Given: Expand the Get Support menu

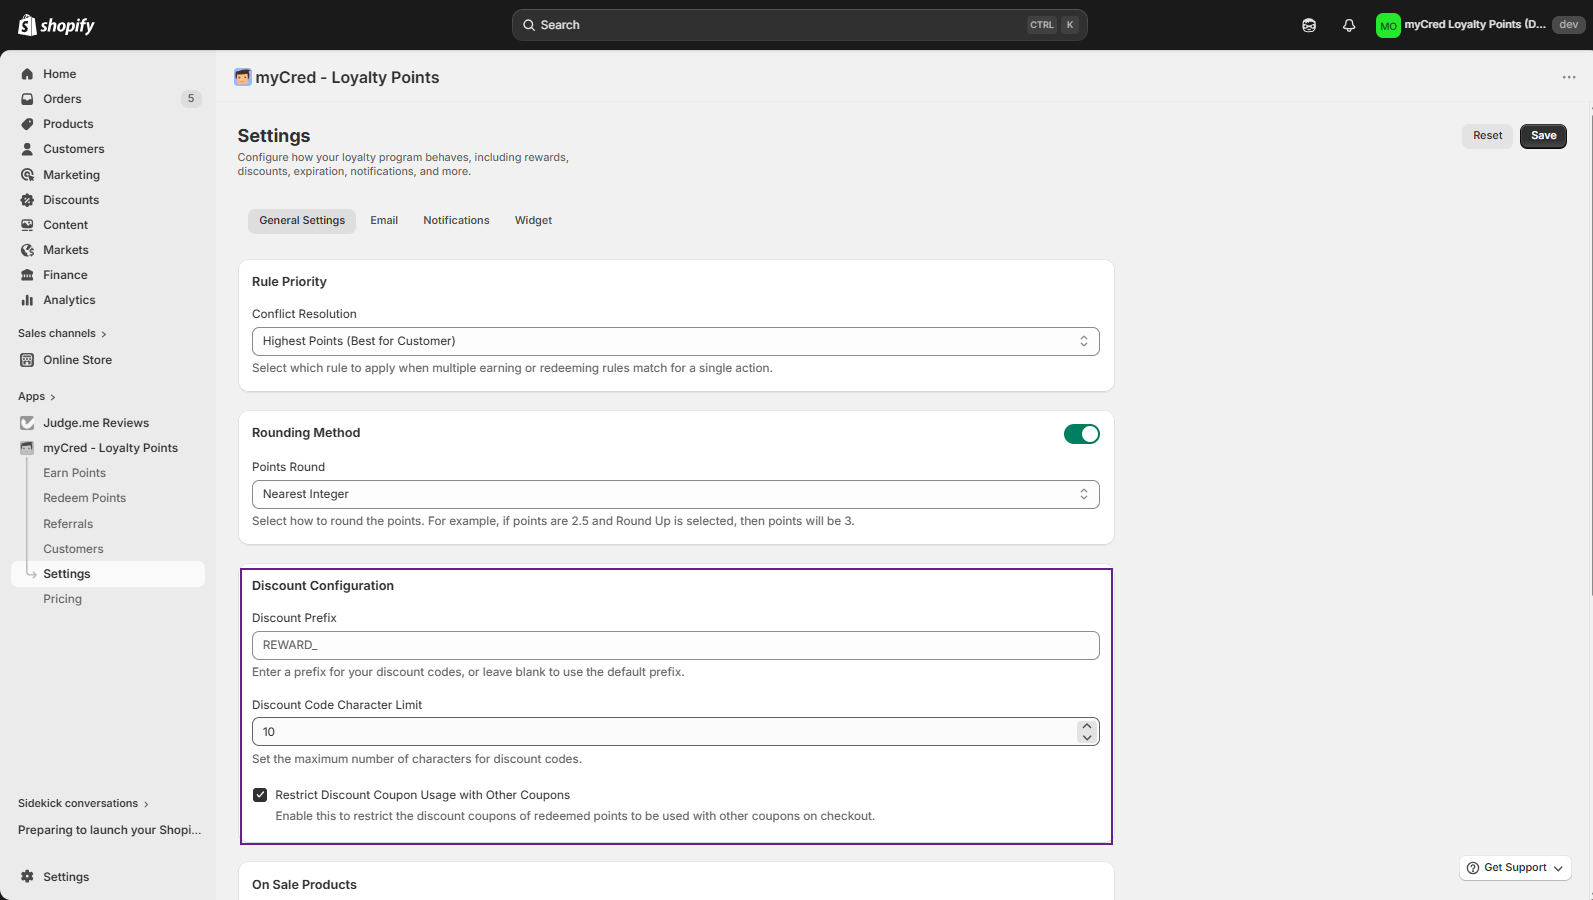Looking at the screenshot, I should pyautogui.click(x=1514, y=868).
